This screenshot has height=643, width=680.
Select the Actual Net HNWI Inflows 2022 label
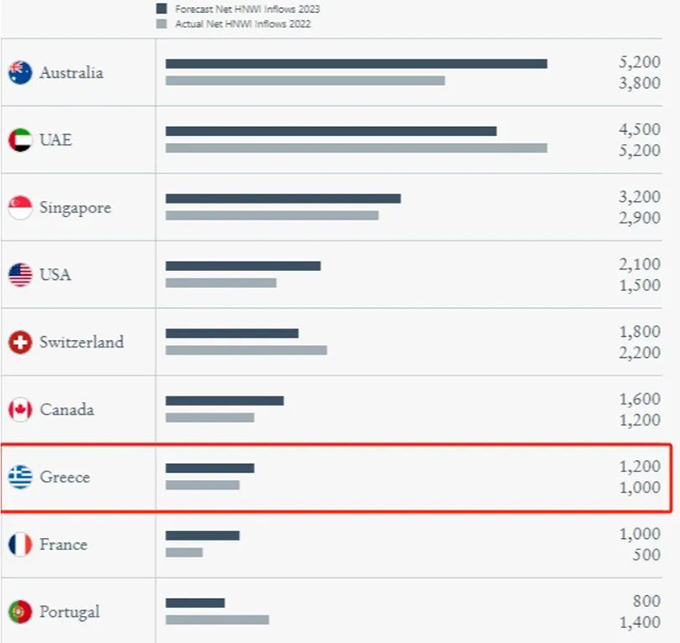click(243, 23)
